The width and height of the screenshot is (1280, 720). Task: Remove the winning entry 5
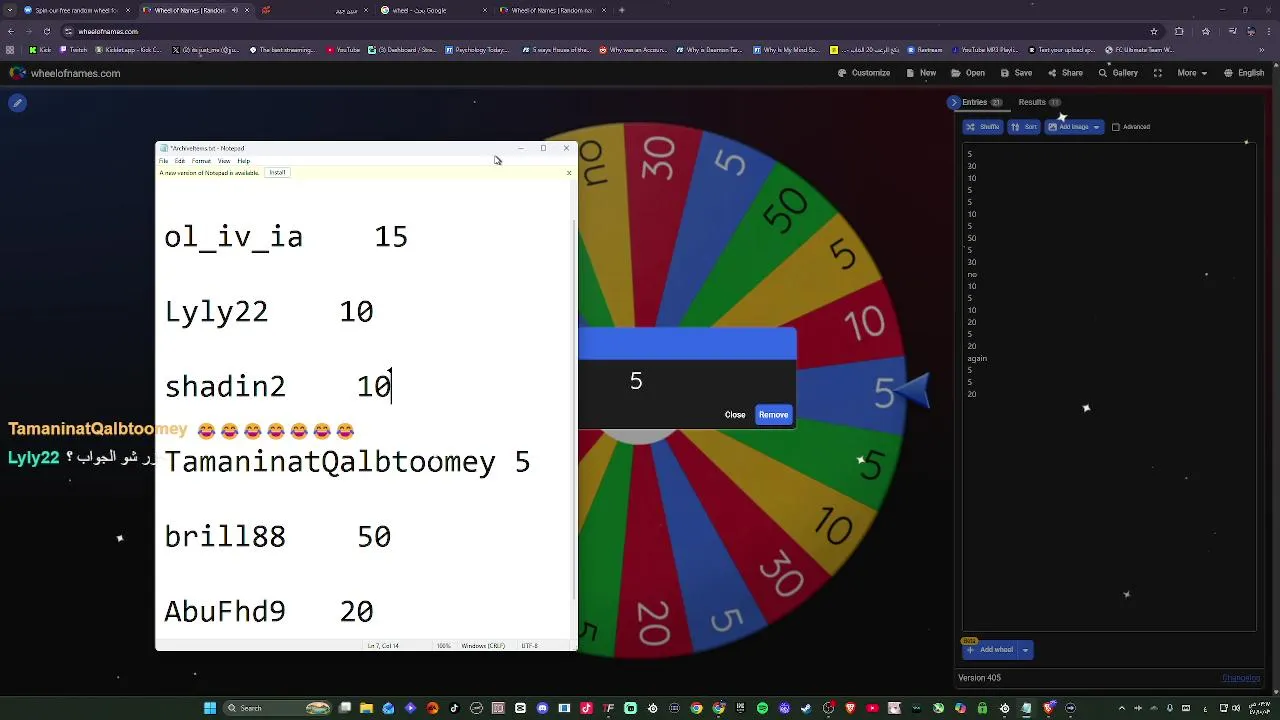pyautogui.click(x=773, y=415)
